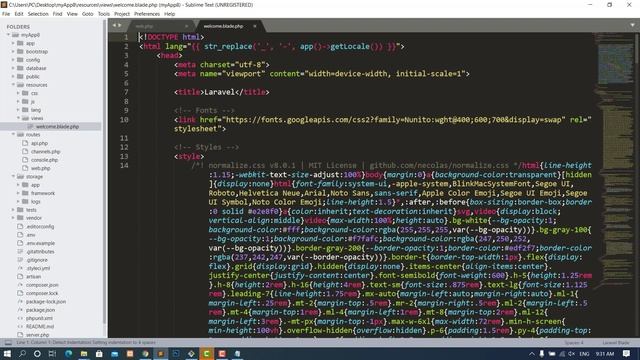The height and width of the screenshot is (360, 640).
Task: Open channels.php from routes folder
Action: [x=45, y=151]
